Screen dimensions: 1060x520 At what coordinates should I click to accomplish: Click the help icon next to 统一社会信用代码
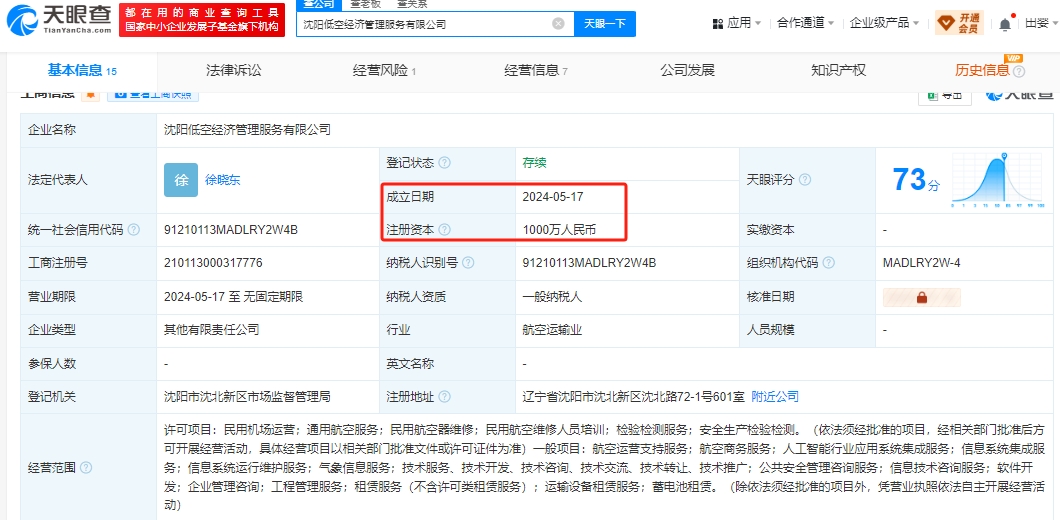coord(134,230)
